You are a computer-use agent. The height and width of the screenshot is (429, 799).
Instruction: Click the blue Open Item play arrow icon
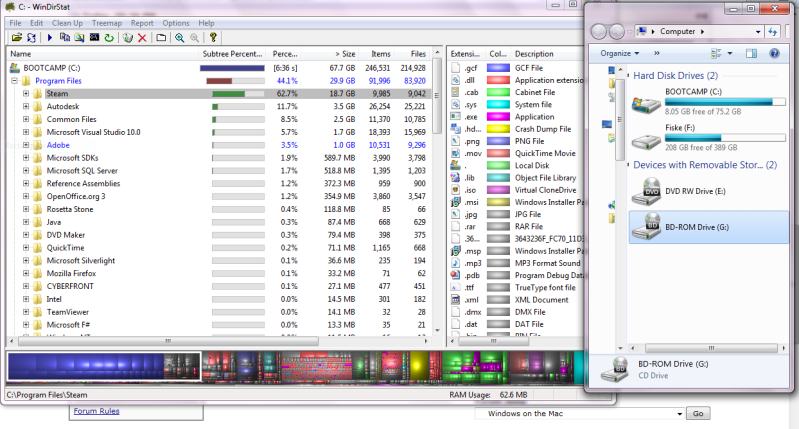(49, 38)
